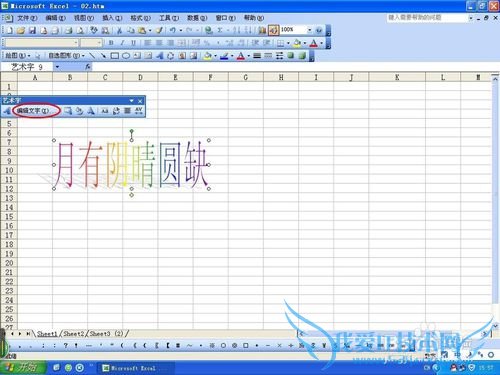Open the 自选图形 AutoShapes dropdown
Viewport: 500px width, 375px height.
[x=66, y=56]
